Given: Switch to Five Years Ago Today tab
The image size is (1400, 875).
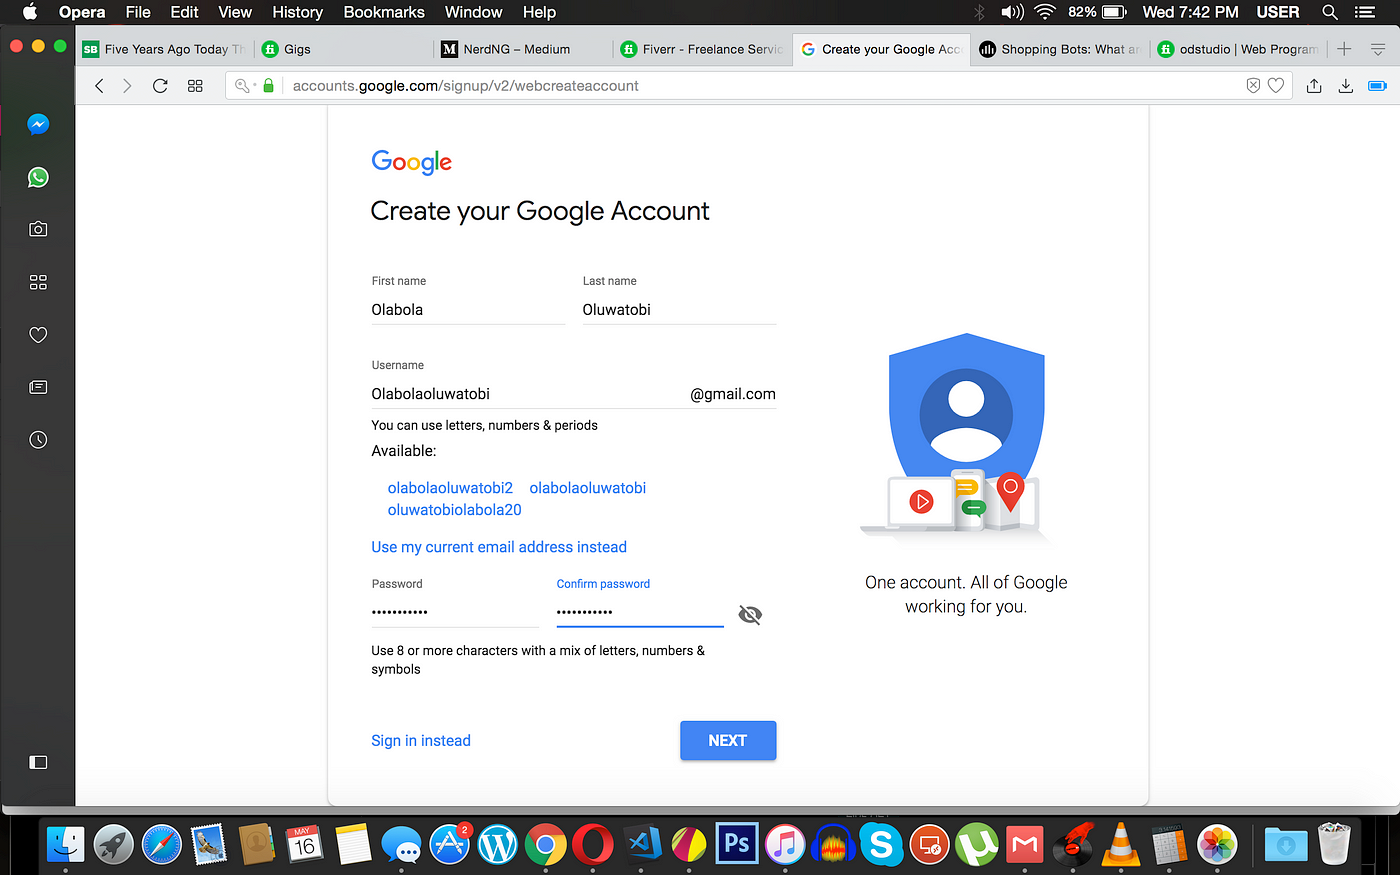Looking at the screenshot, I should (165, 49).
